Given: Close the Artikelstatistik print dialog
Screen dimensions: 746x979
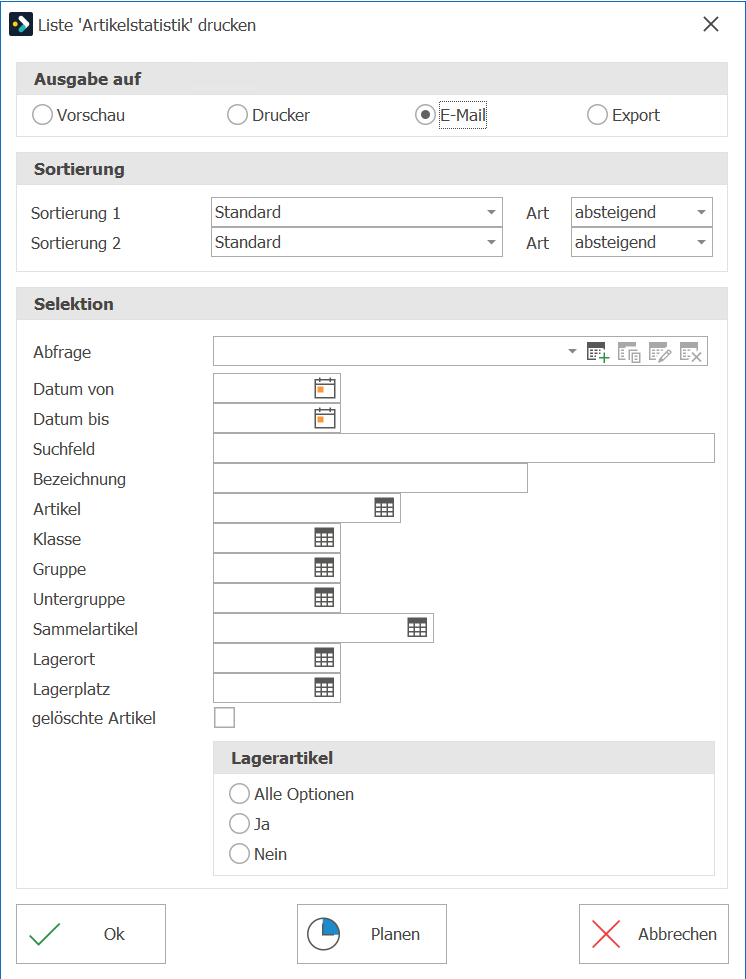Looking at the screenshot, I should click(711, 24).
